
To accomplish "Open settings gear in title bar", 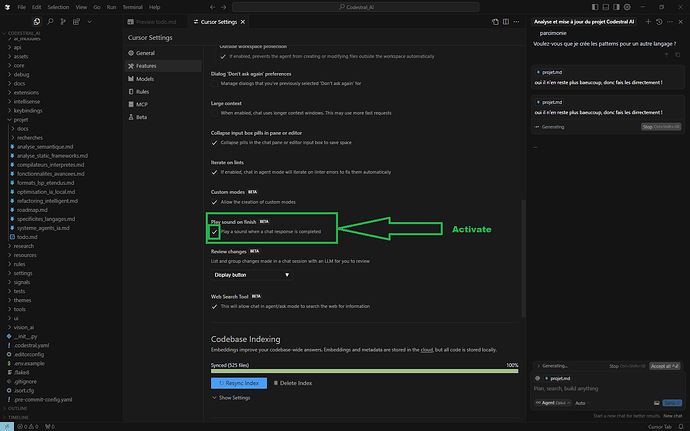I will (627, 7).
